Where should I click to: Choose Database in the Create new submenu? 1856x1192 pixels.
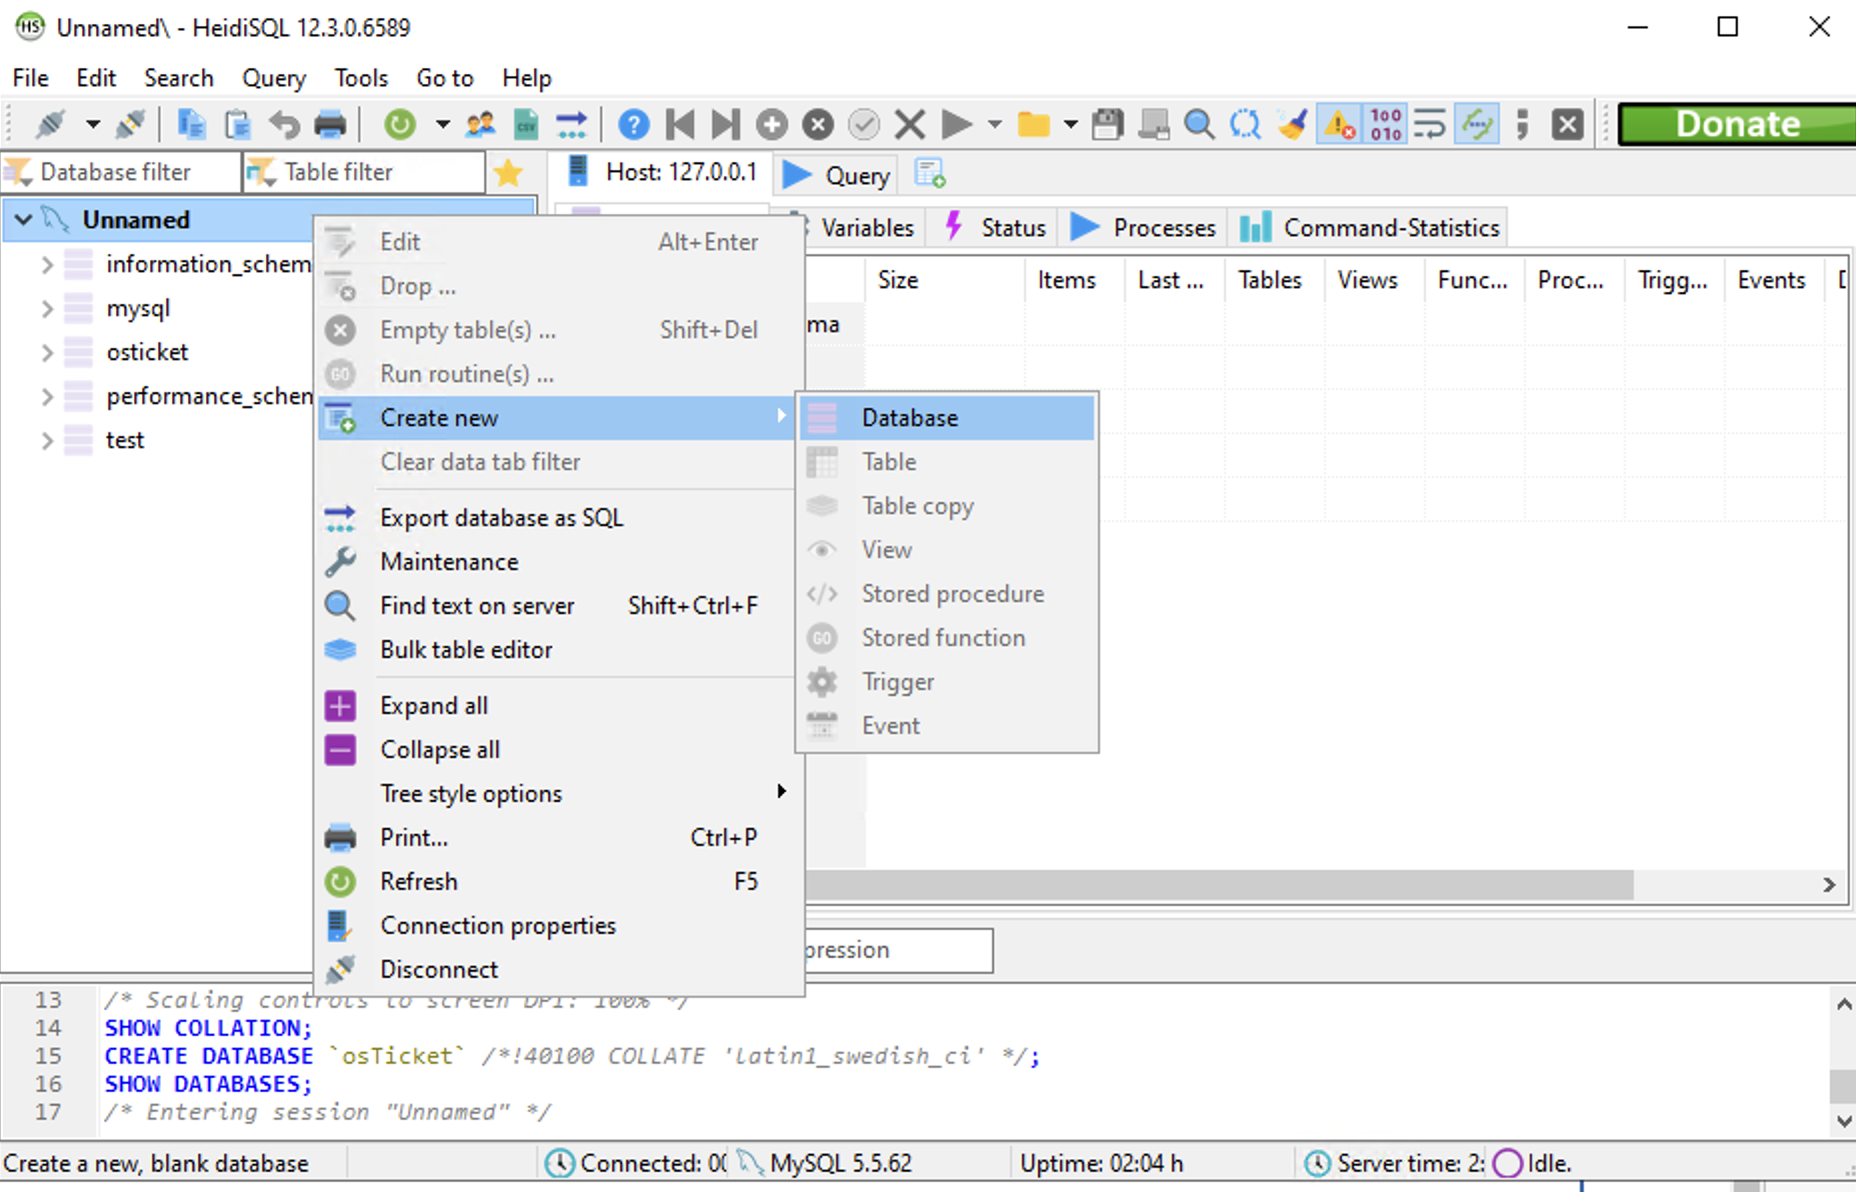click(x=947, y=418)
